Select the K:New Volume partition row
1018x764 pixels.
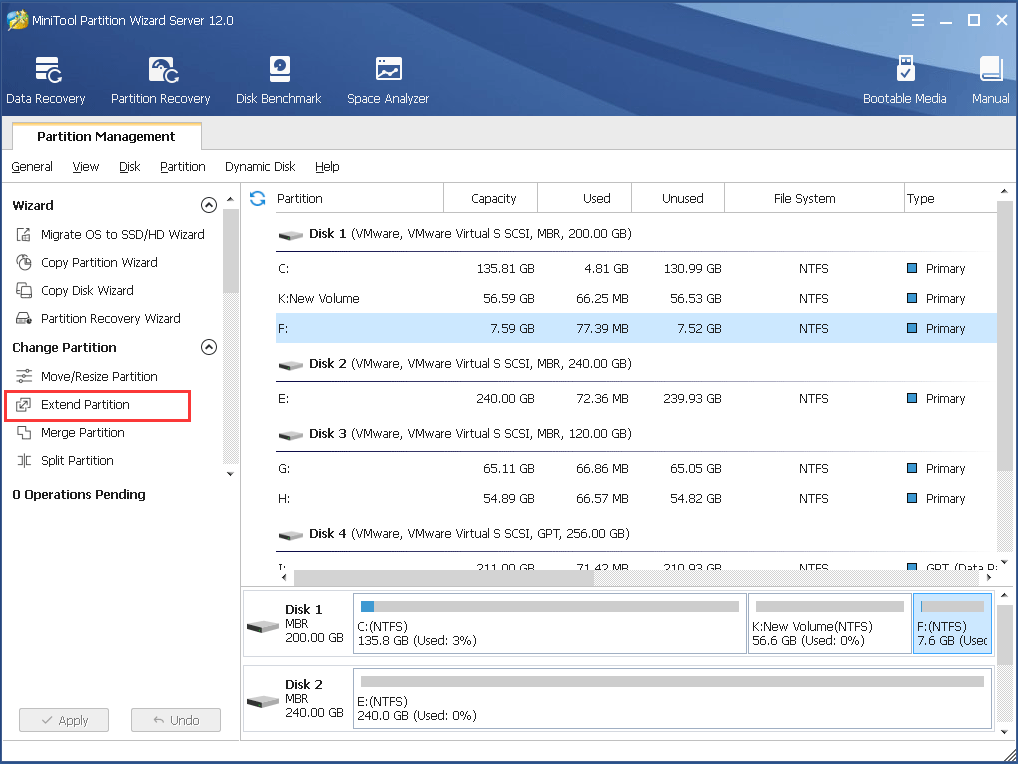pos(636,299)
